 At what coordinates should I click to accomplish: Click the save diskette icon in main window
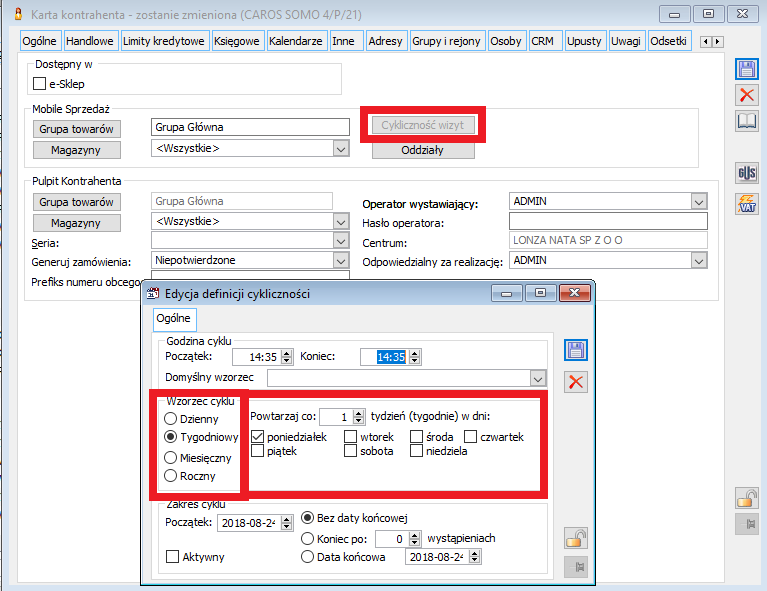click(746, 69)
